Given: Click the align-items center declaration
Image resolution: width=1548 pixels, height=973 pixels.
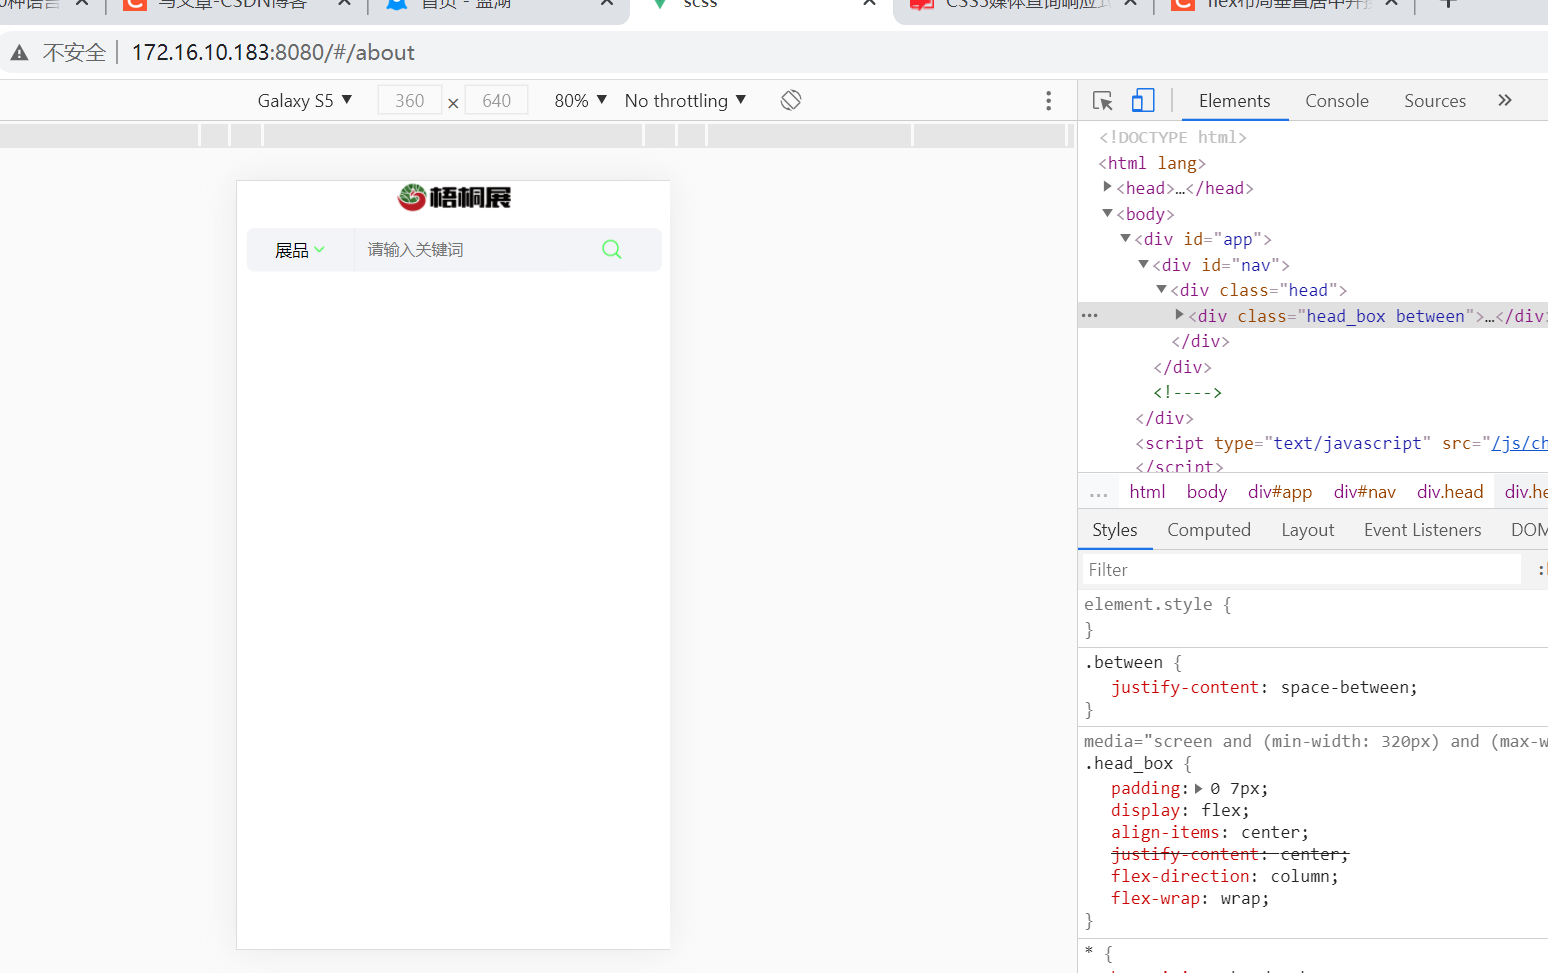Looking at the screenshot, I should pyautogui.click(x=1209, y=832).
